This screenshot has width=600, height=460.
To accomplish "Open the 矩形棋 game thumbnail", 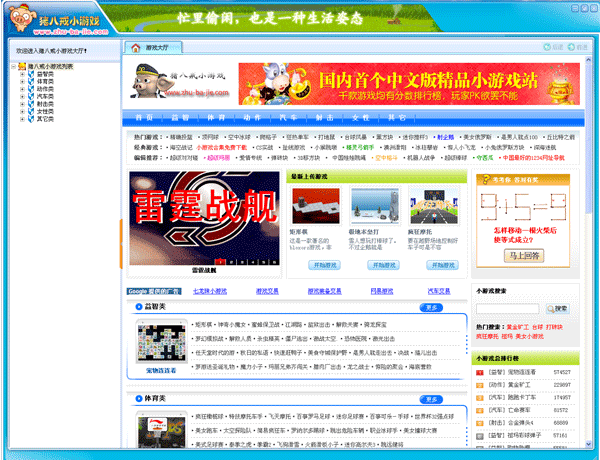I will pos(316,206).
